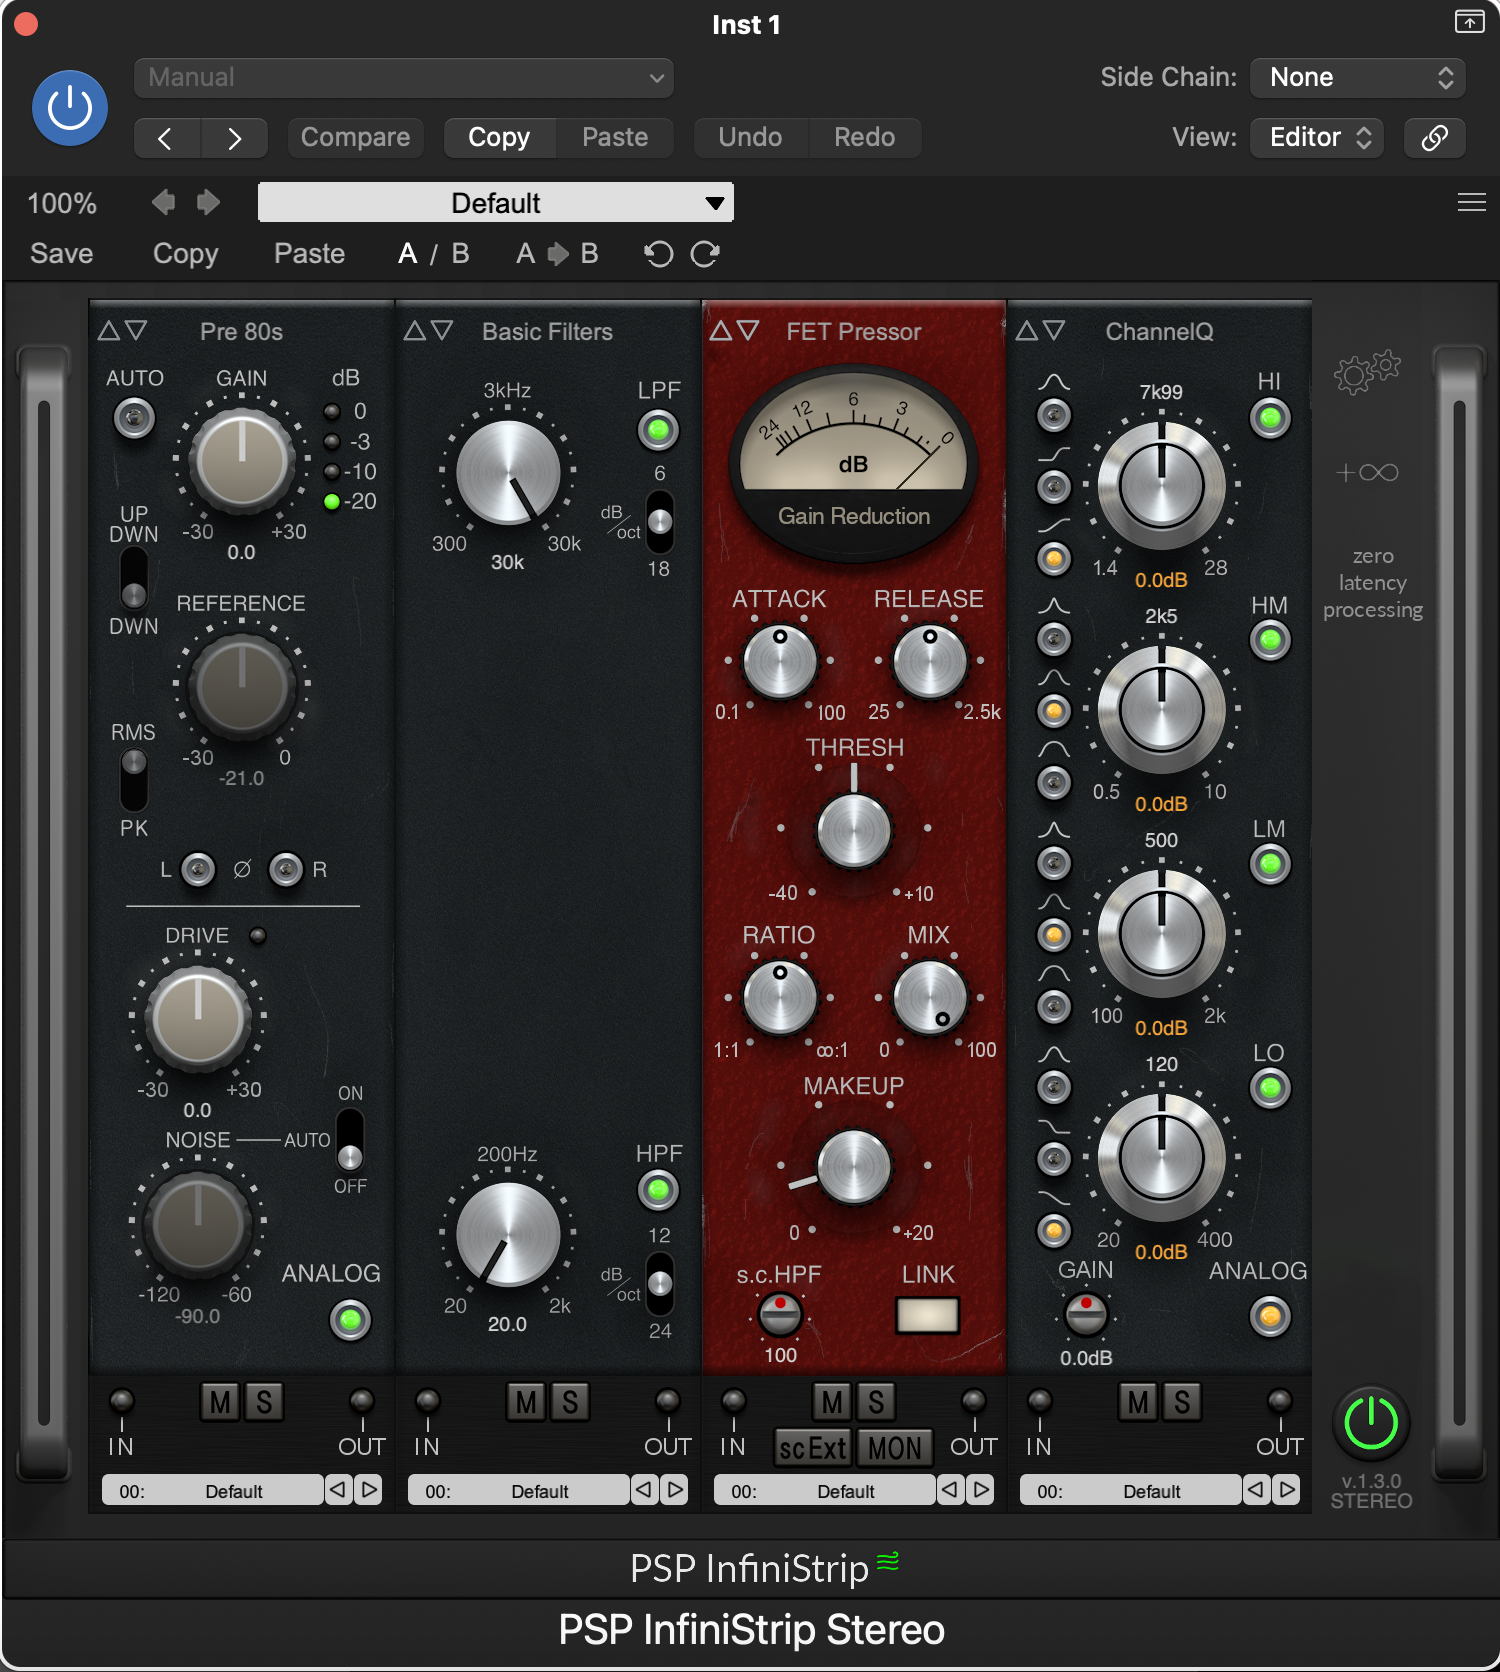Click the header Copy button
Screen dimensions: 1500x1672
tap(499, 138)
